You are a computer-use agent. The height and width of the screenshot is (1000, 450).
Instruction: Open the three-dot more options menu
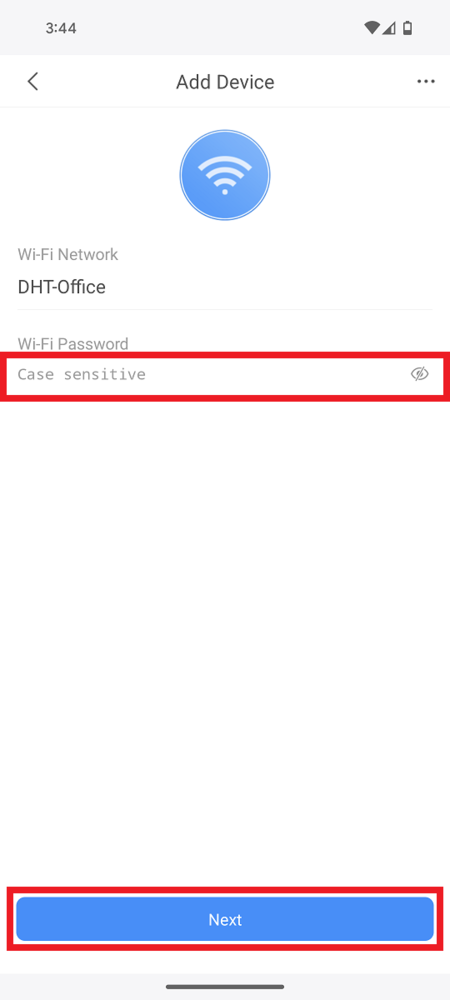pyautogui.click(x=426, y=82)
